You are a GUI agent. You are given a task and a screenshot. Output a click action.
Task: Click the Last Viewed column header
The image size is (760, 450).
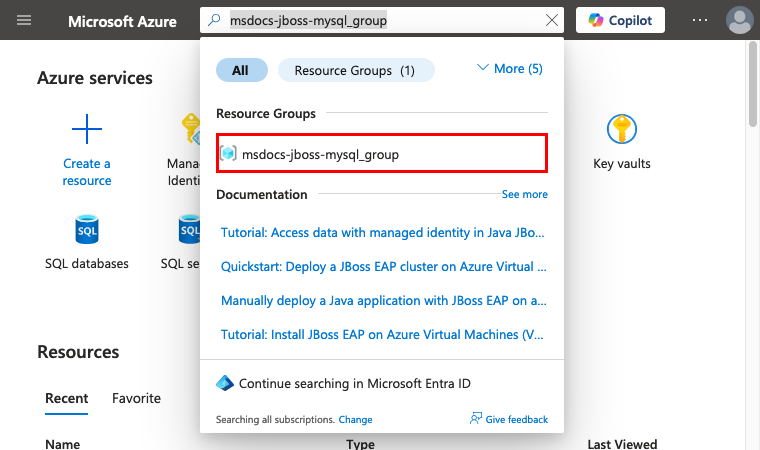622,444
